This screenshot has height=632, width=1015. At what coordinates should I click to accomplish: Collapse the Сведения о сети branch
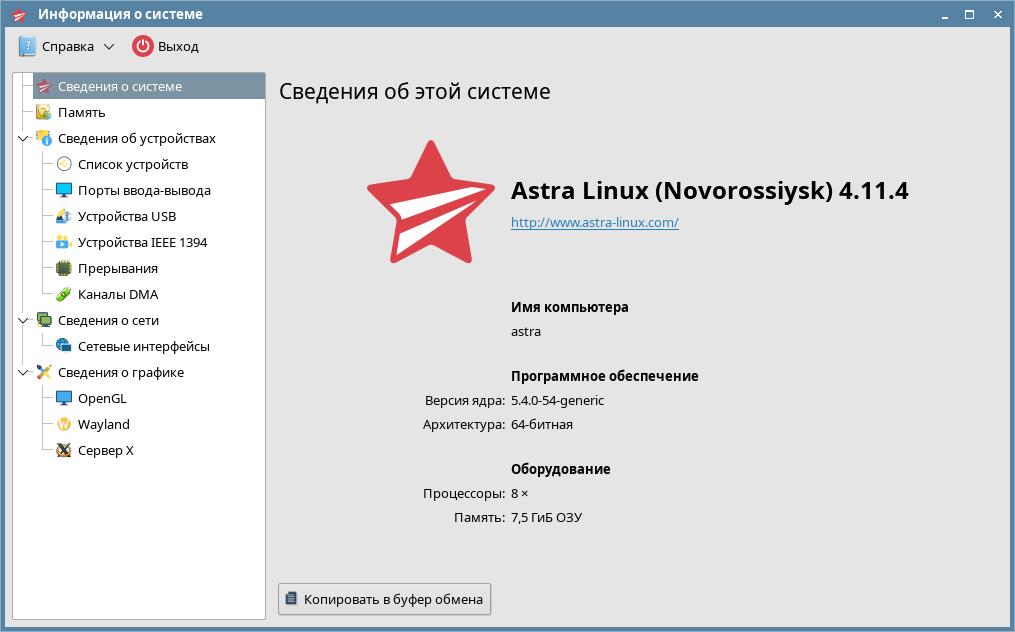click(x=23, y=321)
